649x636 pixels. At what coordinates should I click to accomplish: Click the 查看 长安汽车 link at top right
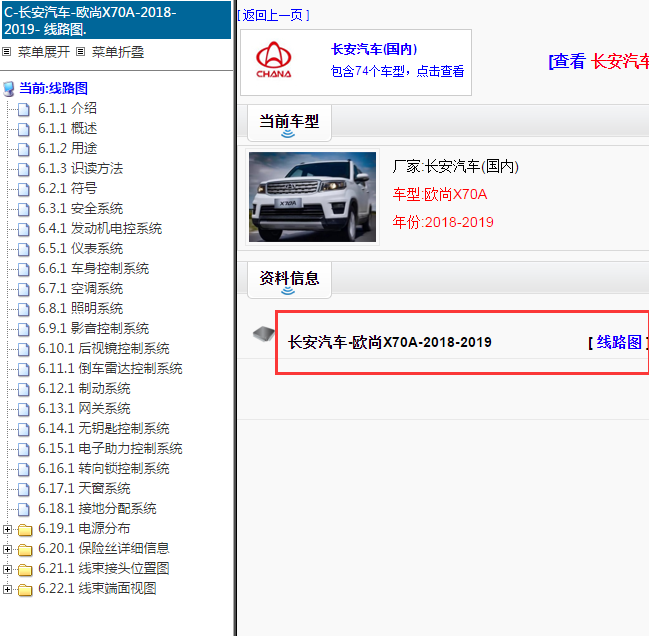pos(599,62)
